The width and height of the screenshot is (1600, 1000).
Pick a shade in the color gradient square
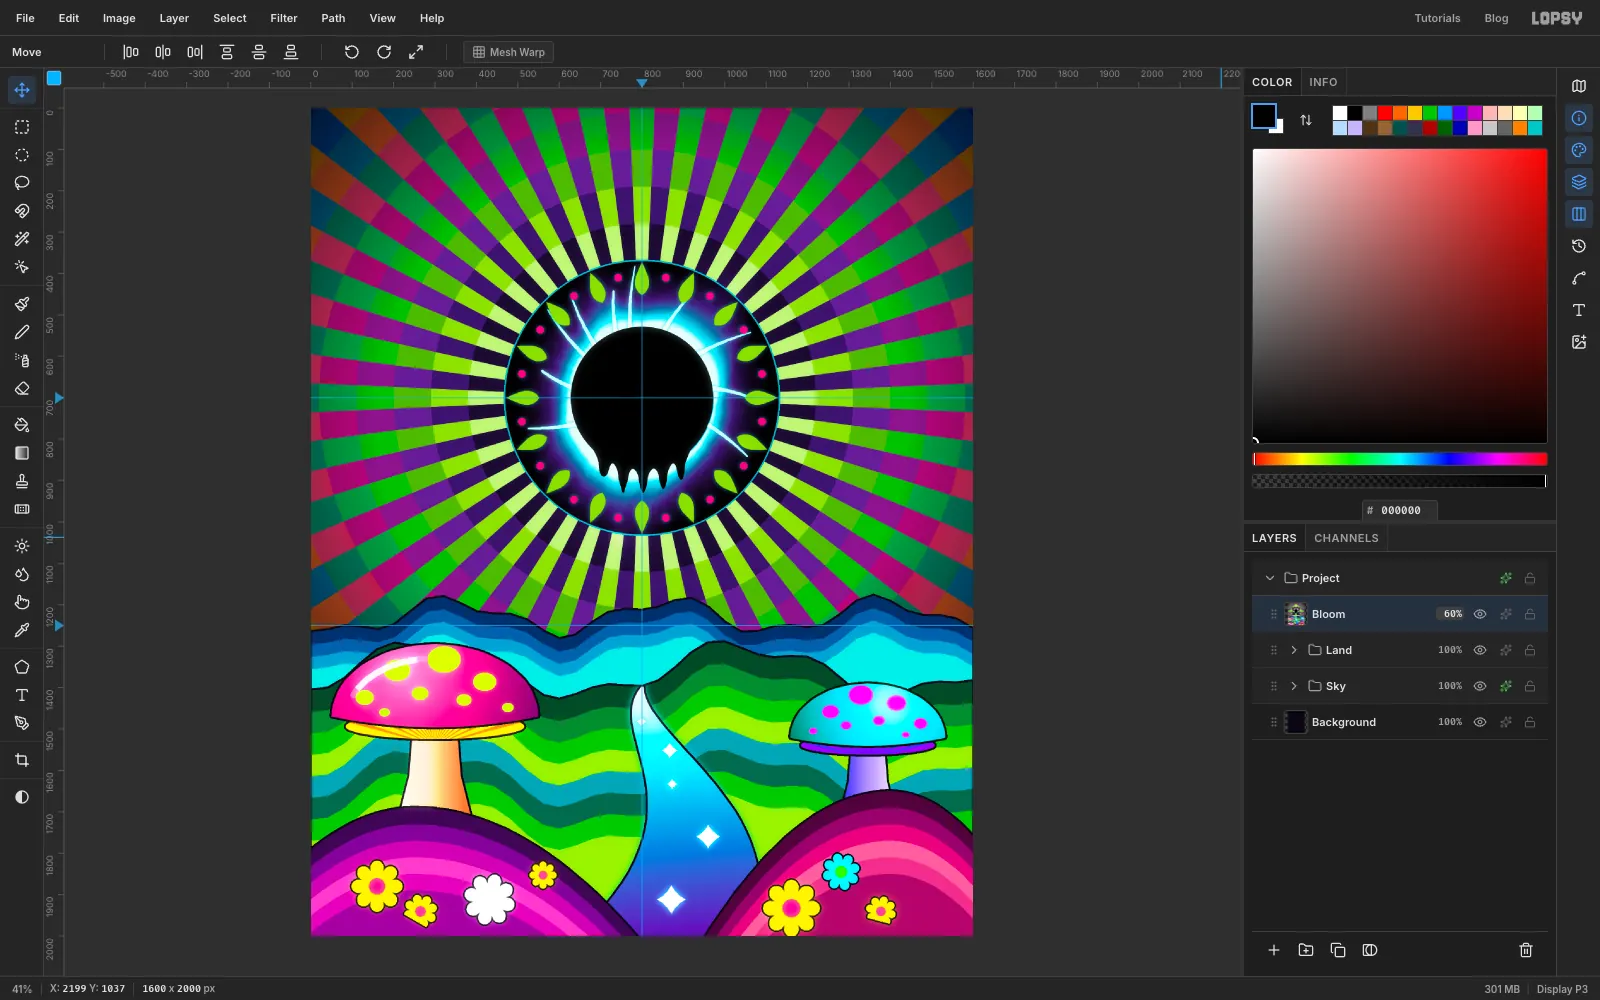click(1400, 296)
